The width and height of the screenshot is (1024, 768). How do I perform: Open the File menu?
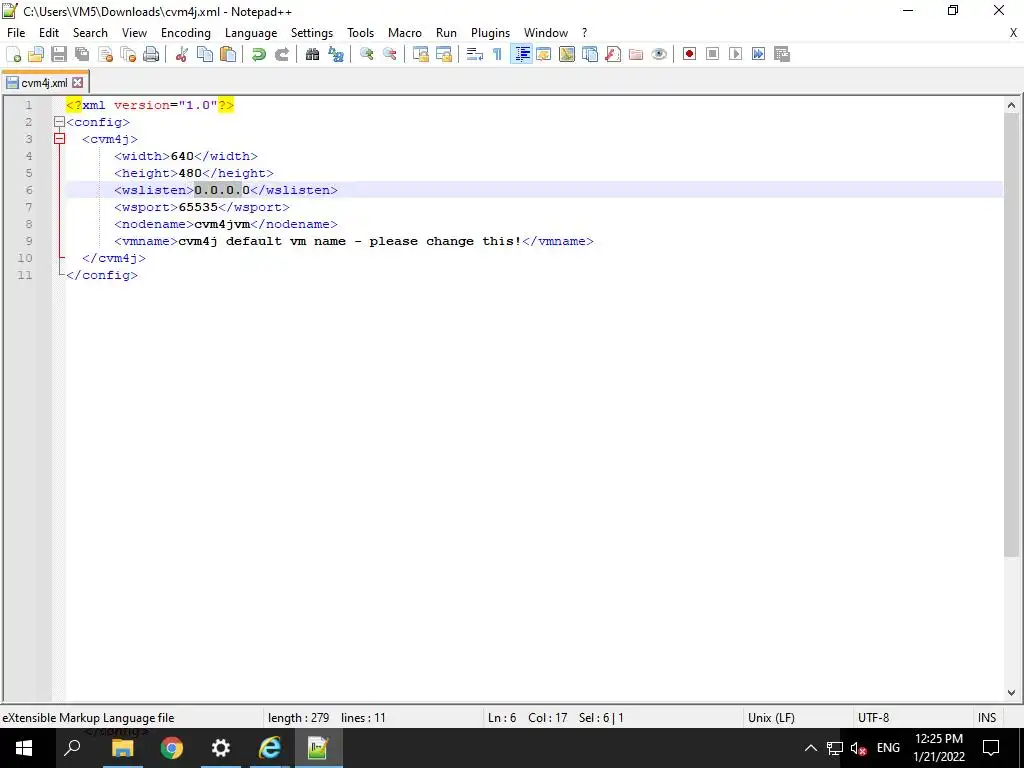[16, 33]
